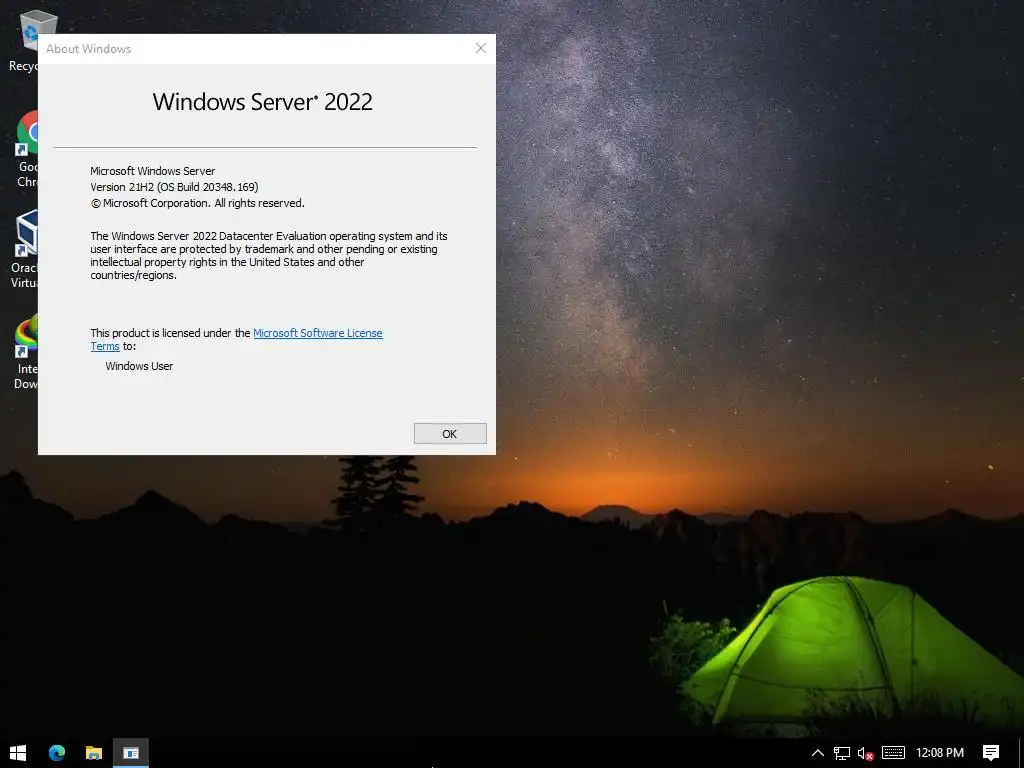1024x768 pixels.
Task: Click the 'Microsoft Windows Server' line
Action: 153,171
